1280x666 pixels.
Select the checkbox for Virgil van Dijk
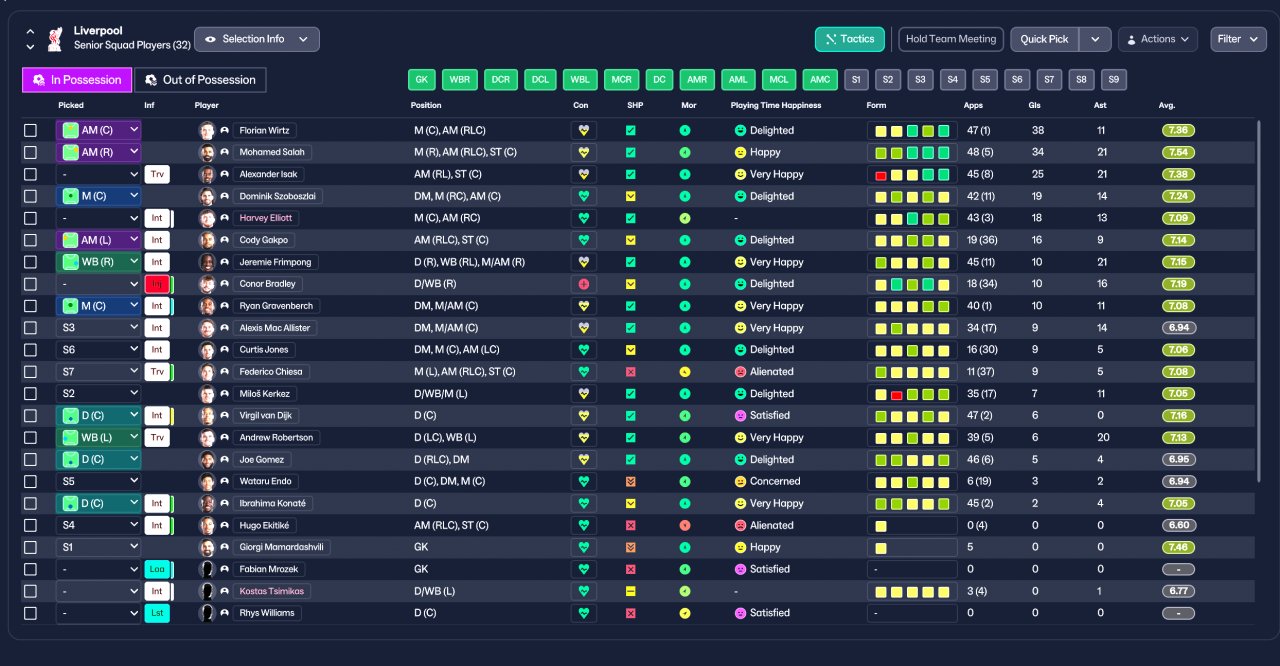point(30,415)
